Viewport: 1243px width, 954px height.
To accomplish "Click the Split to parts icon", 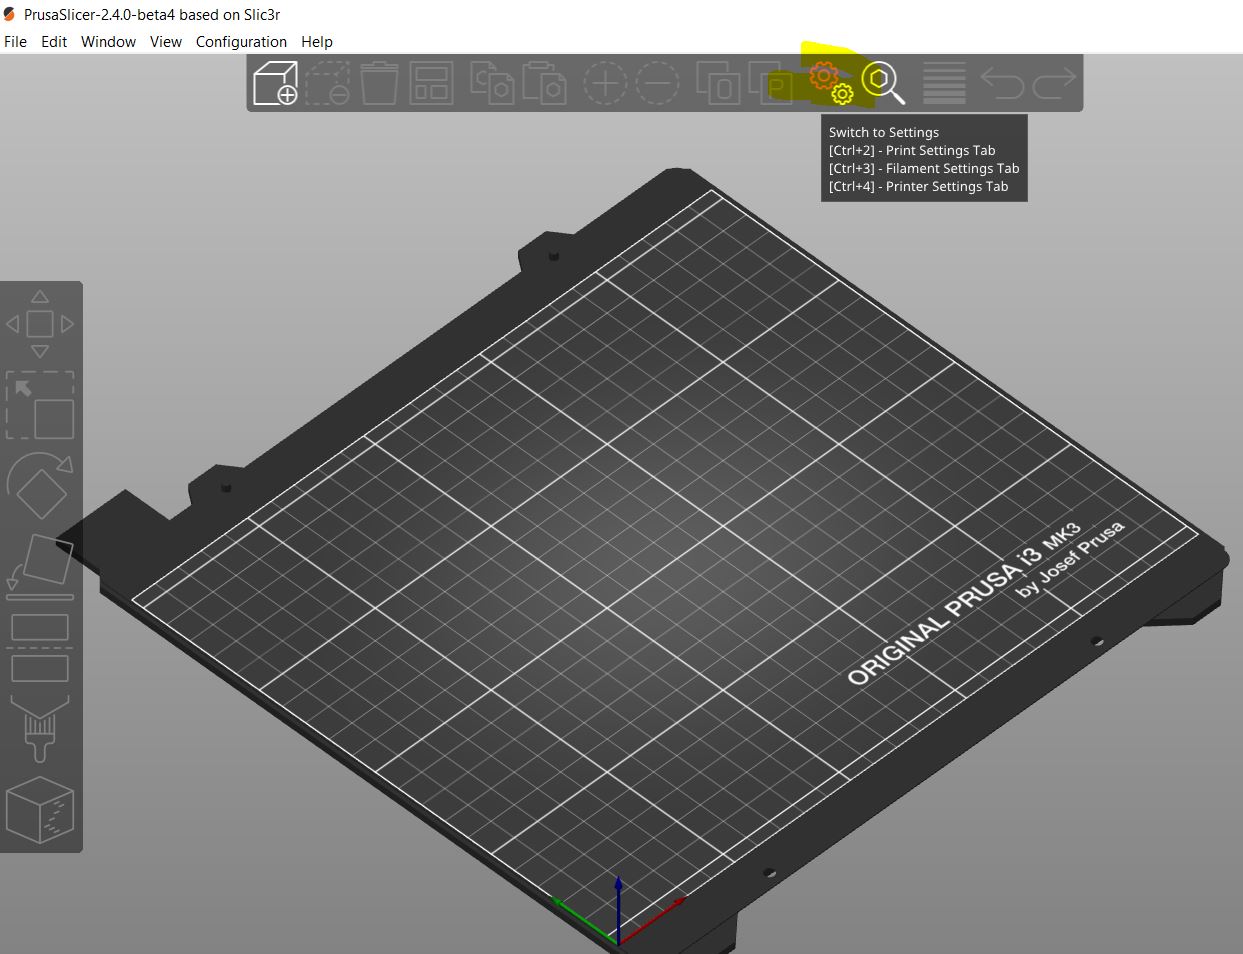I will 772,83.
